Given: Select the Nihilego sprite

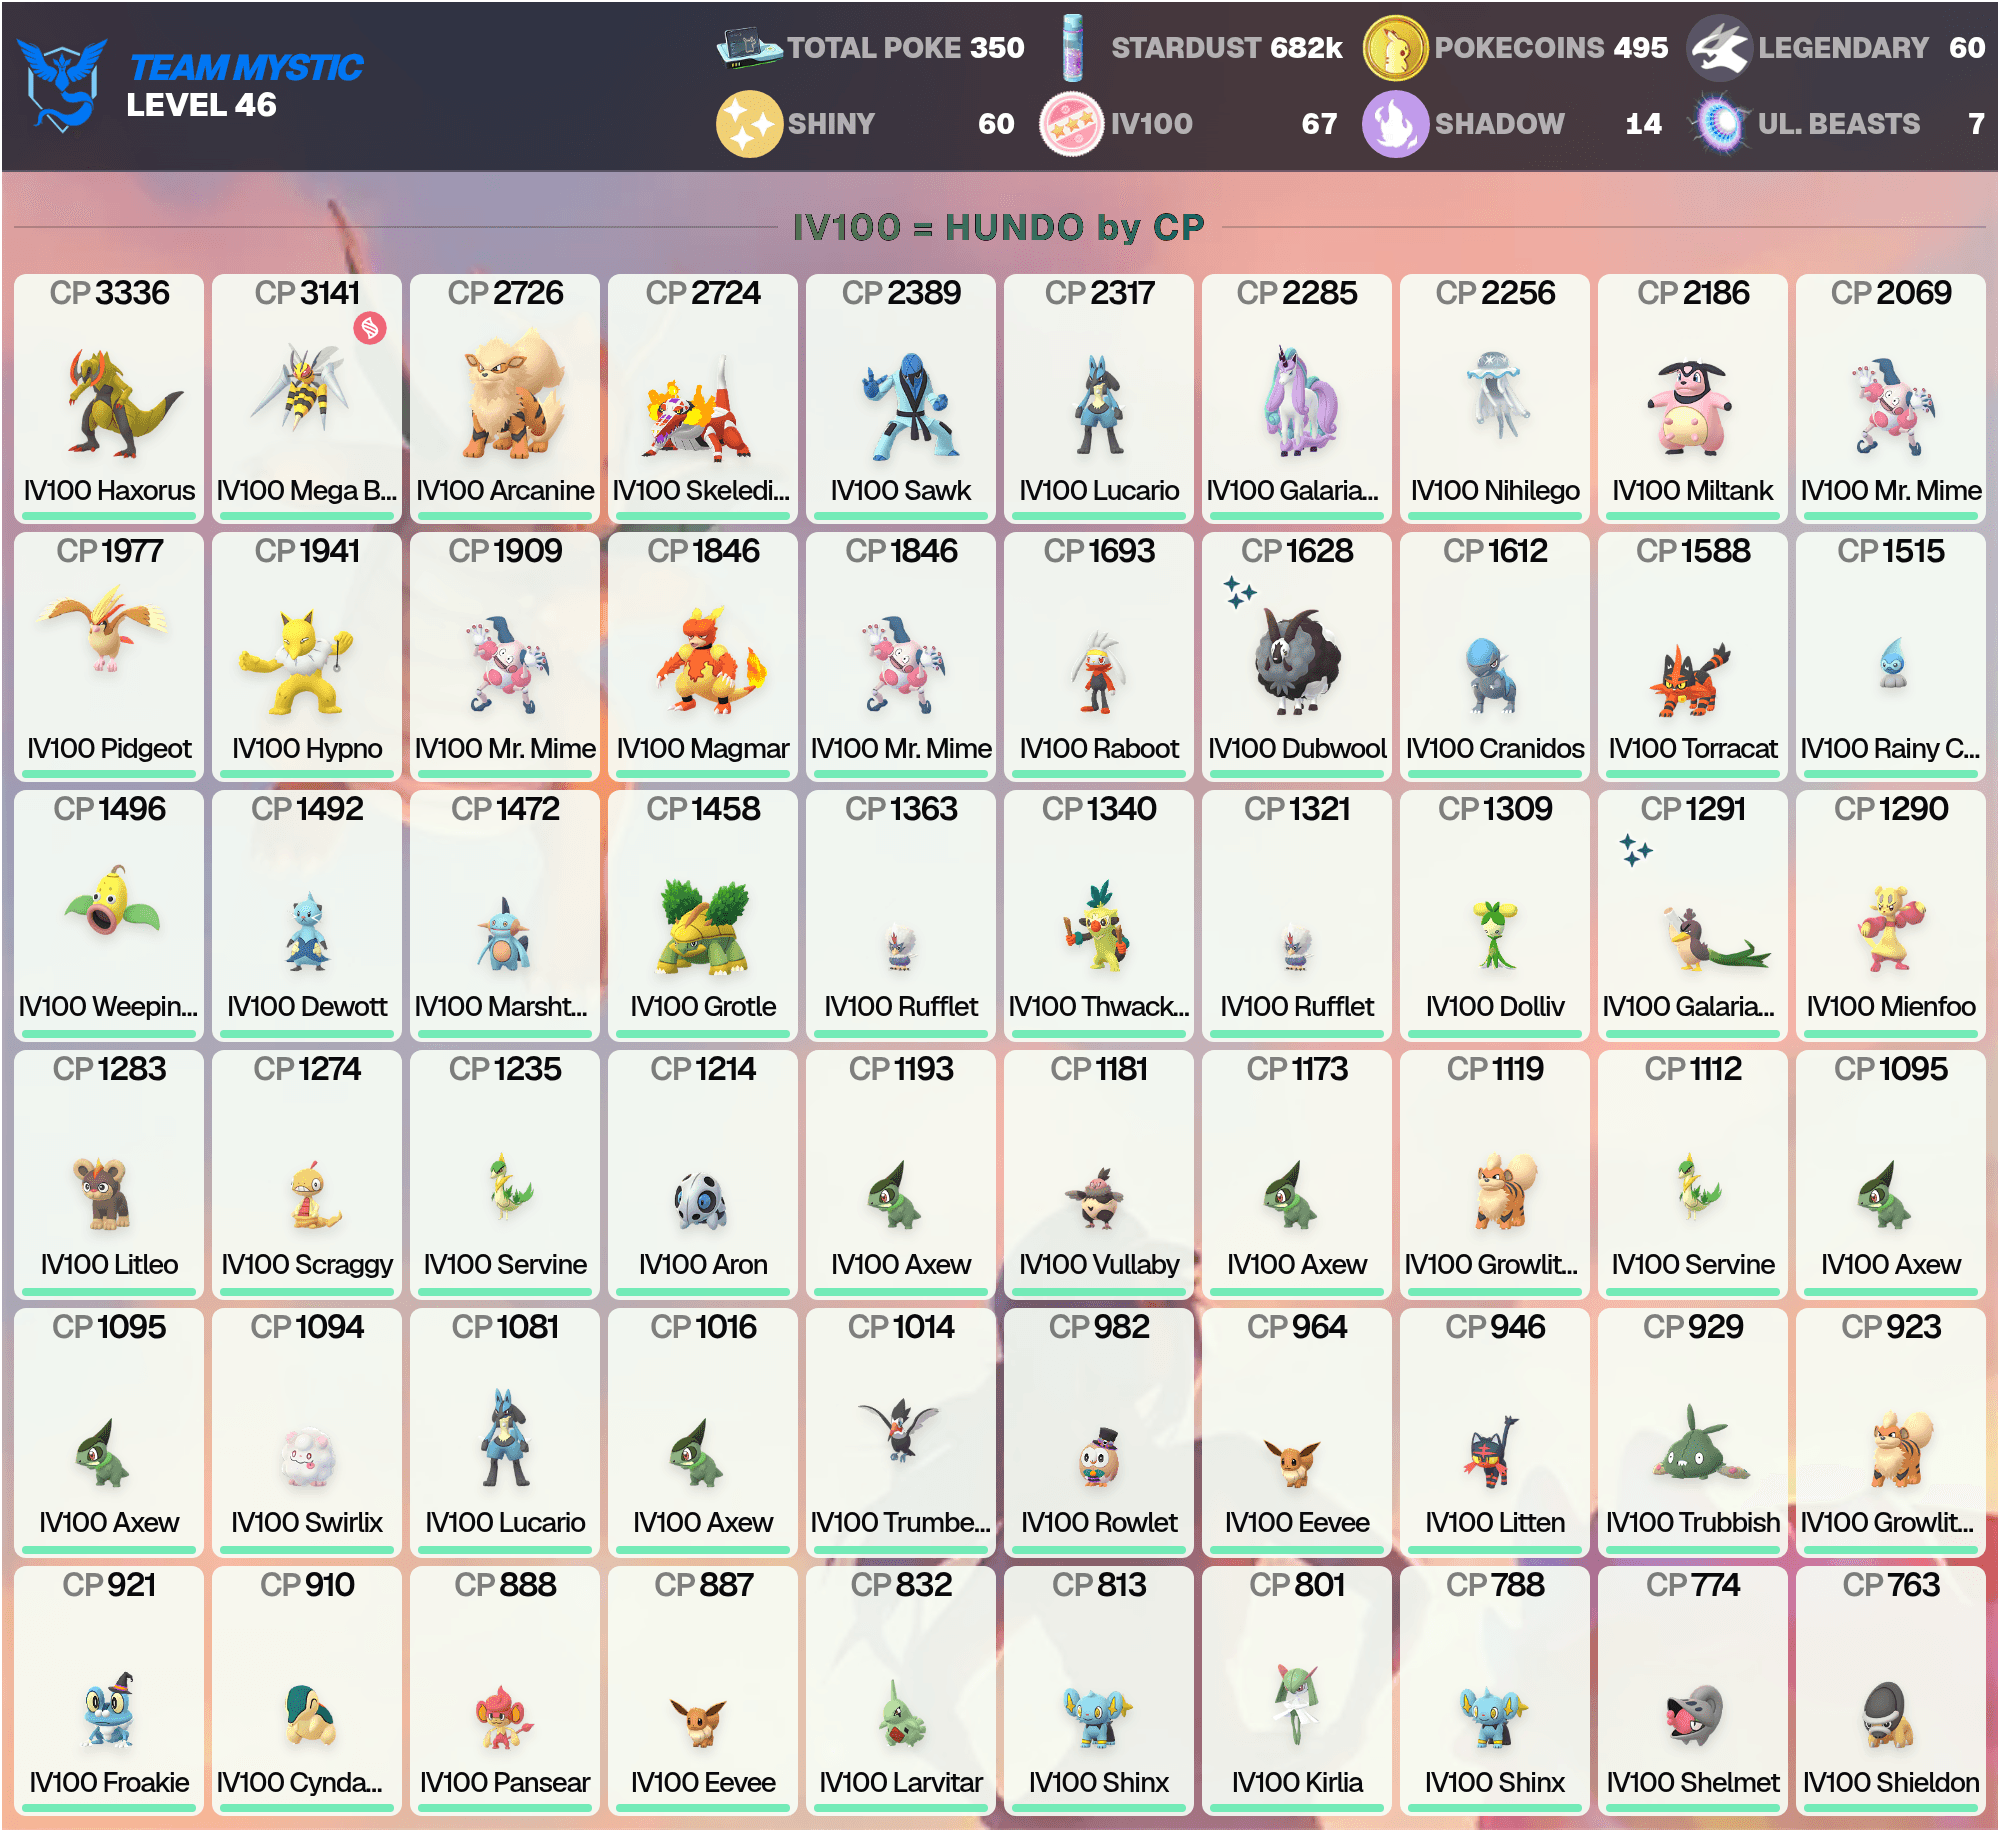Looking at the screenshot, I should [x=1495, y=394].
